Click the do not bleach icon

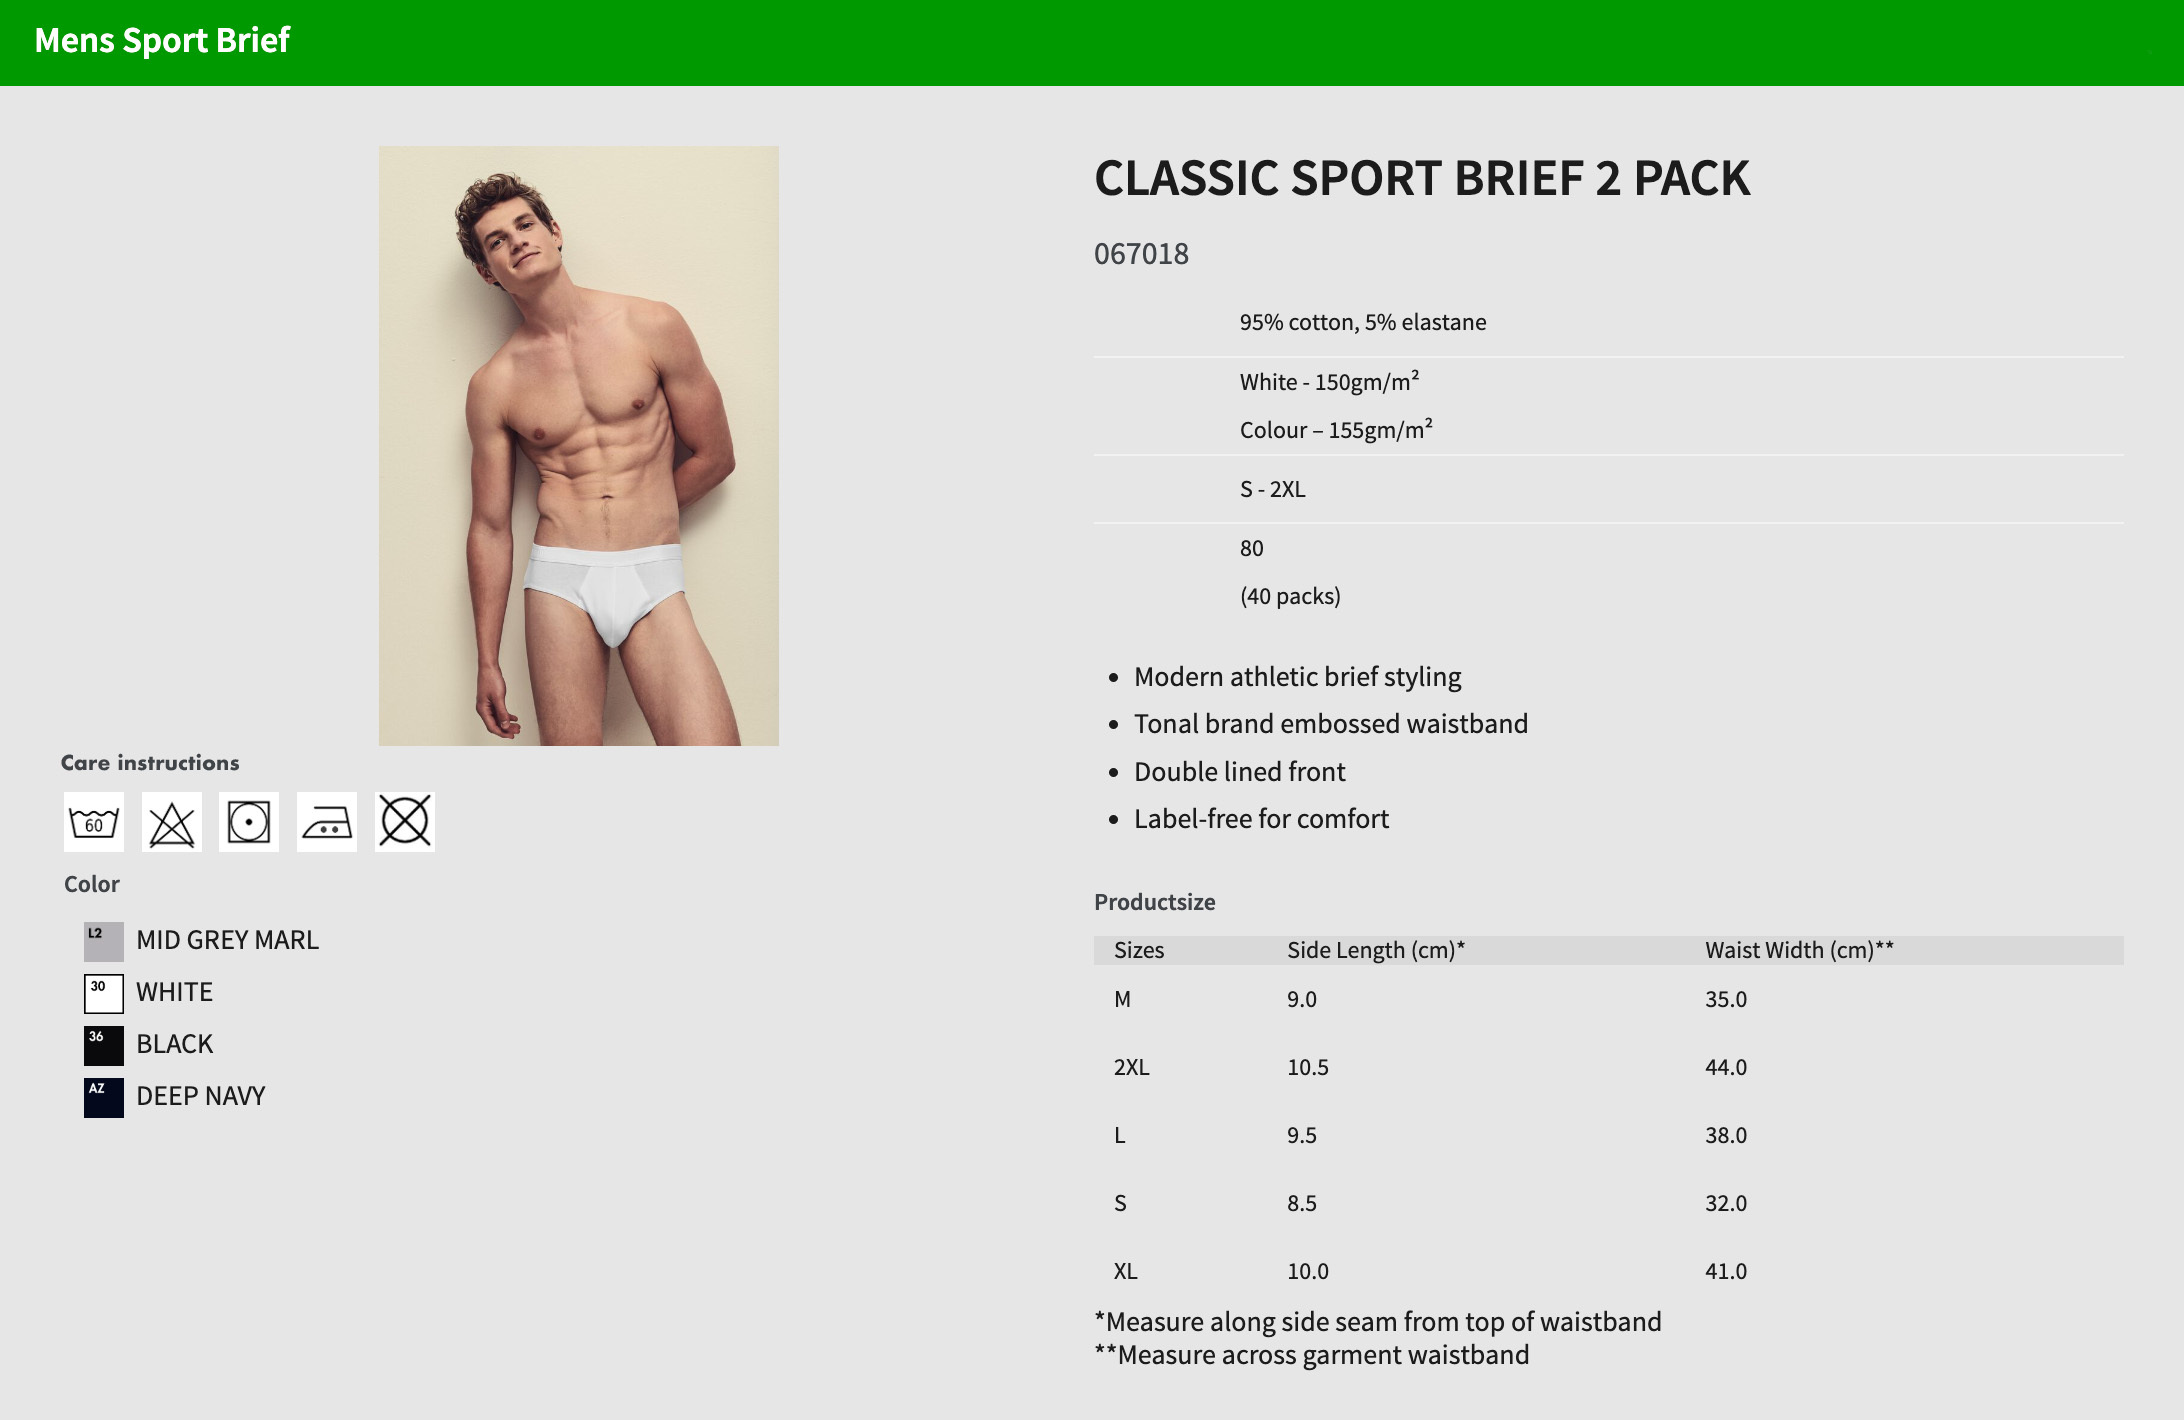(x=172, y=822)
